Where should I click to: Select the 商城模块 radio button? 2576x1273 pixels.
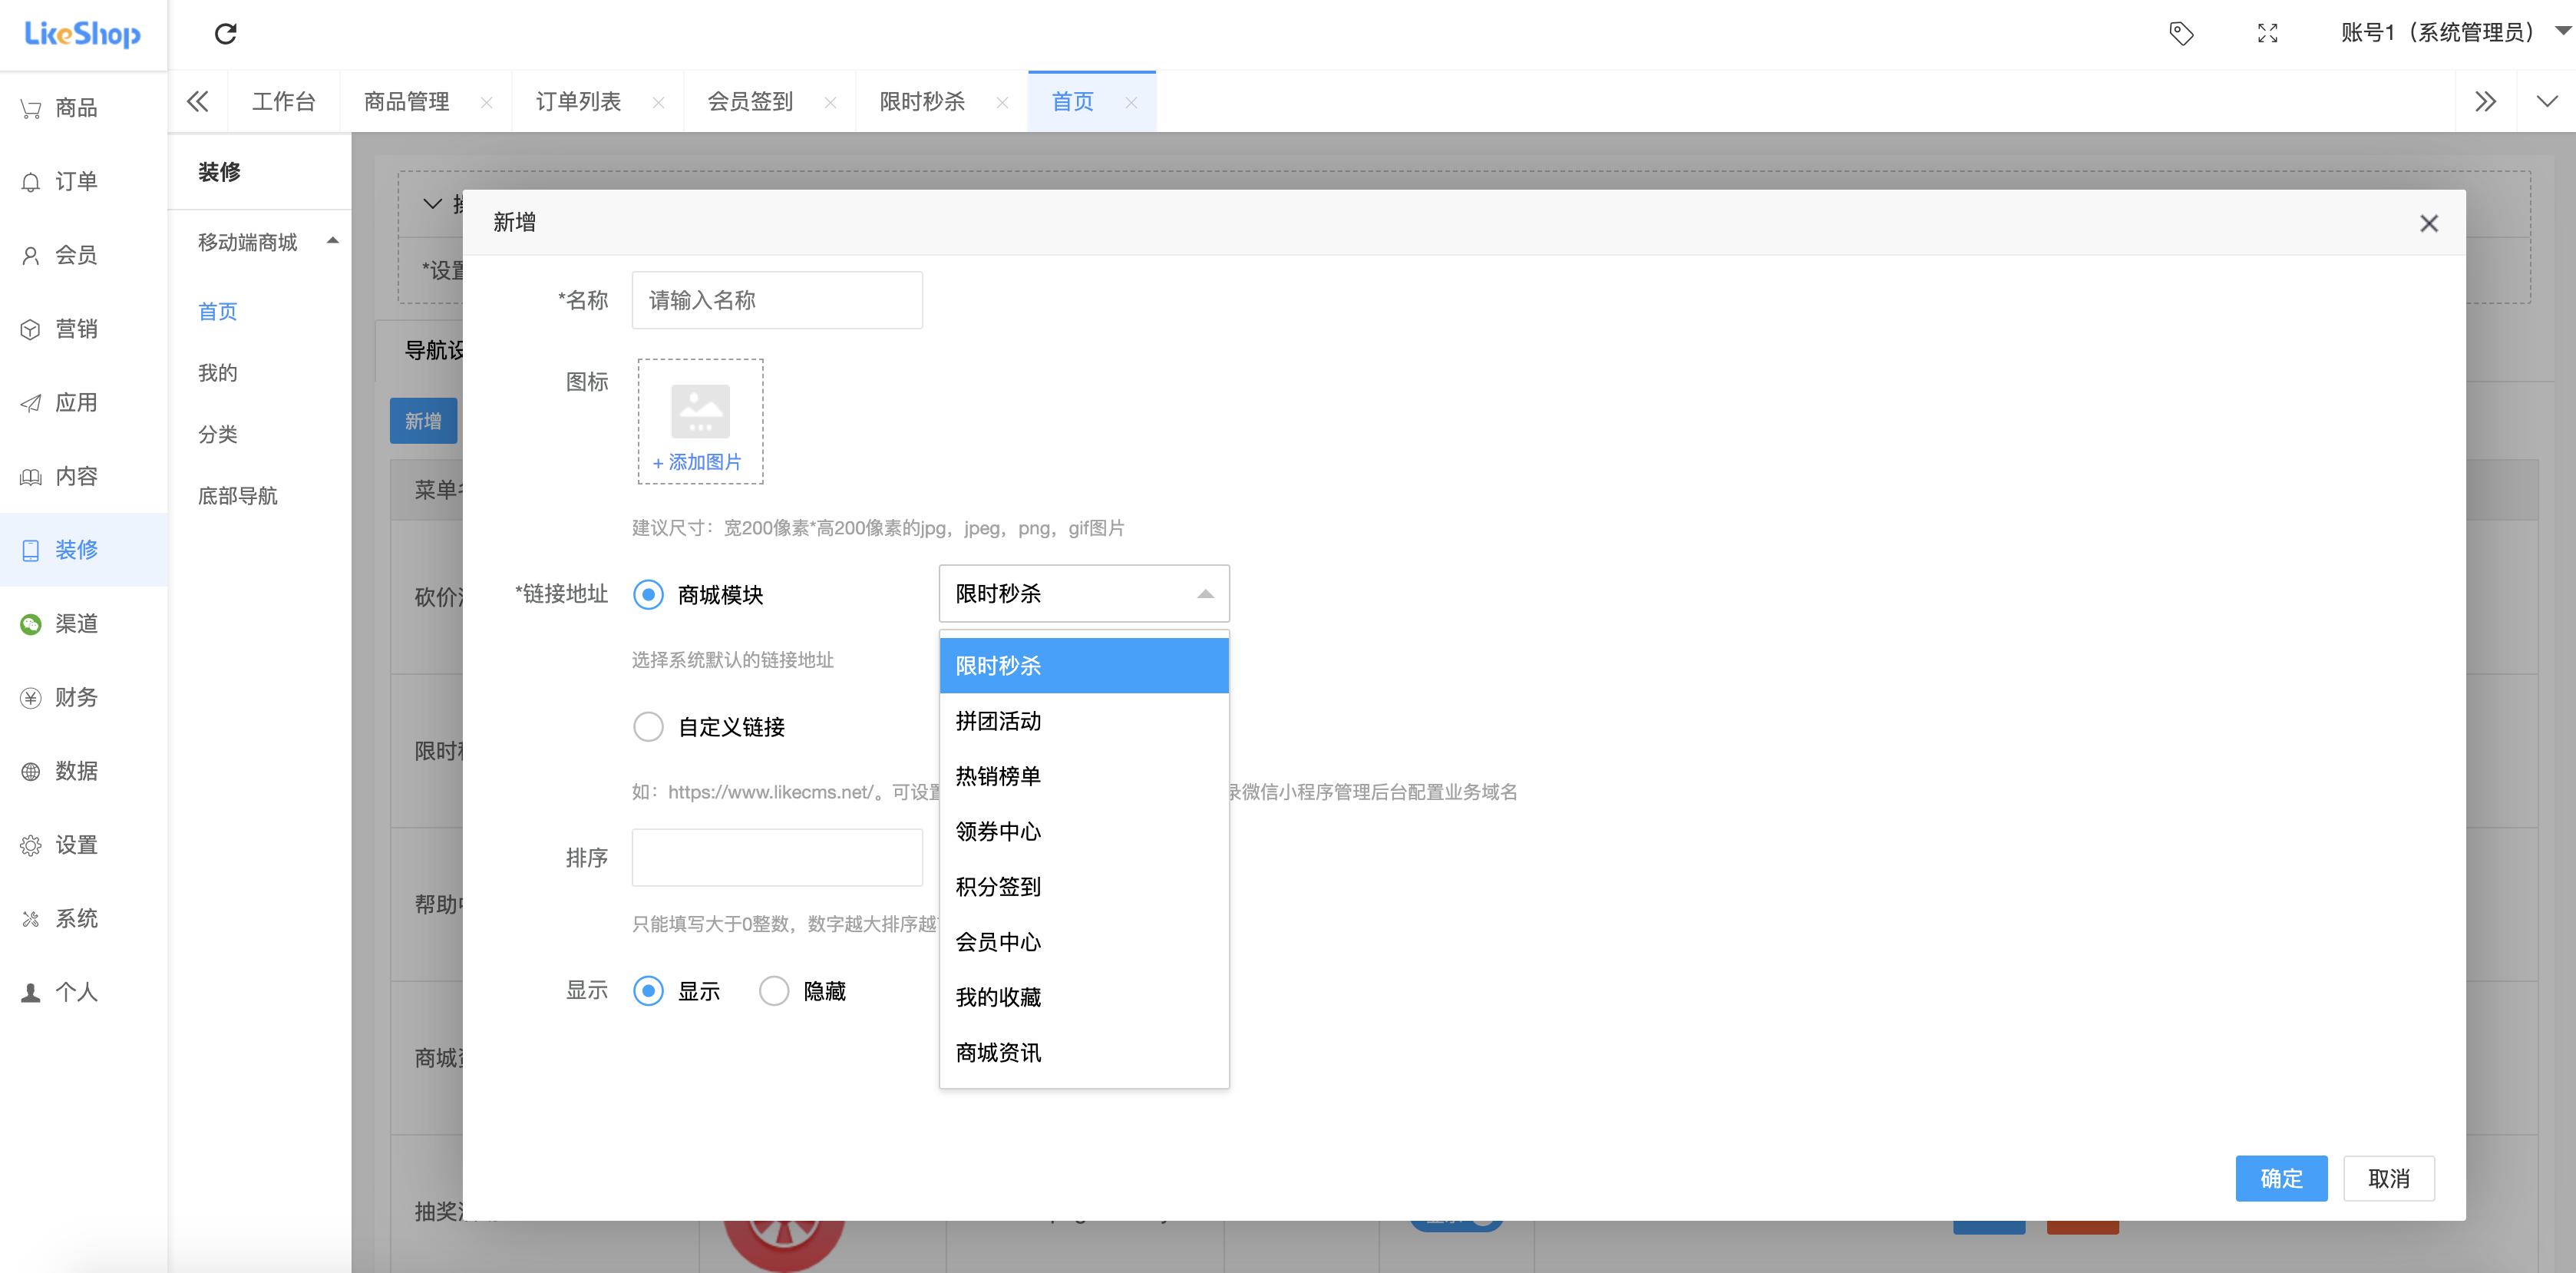coord(648,594)
